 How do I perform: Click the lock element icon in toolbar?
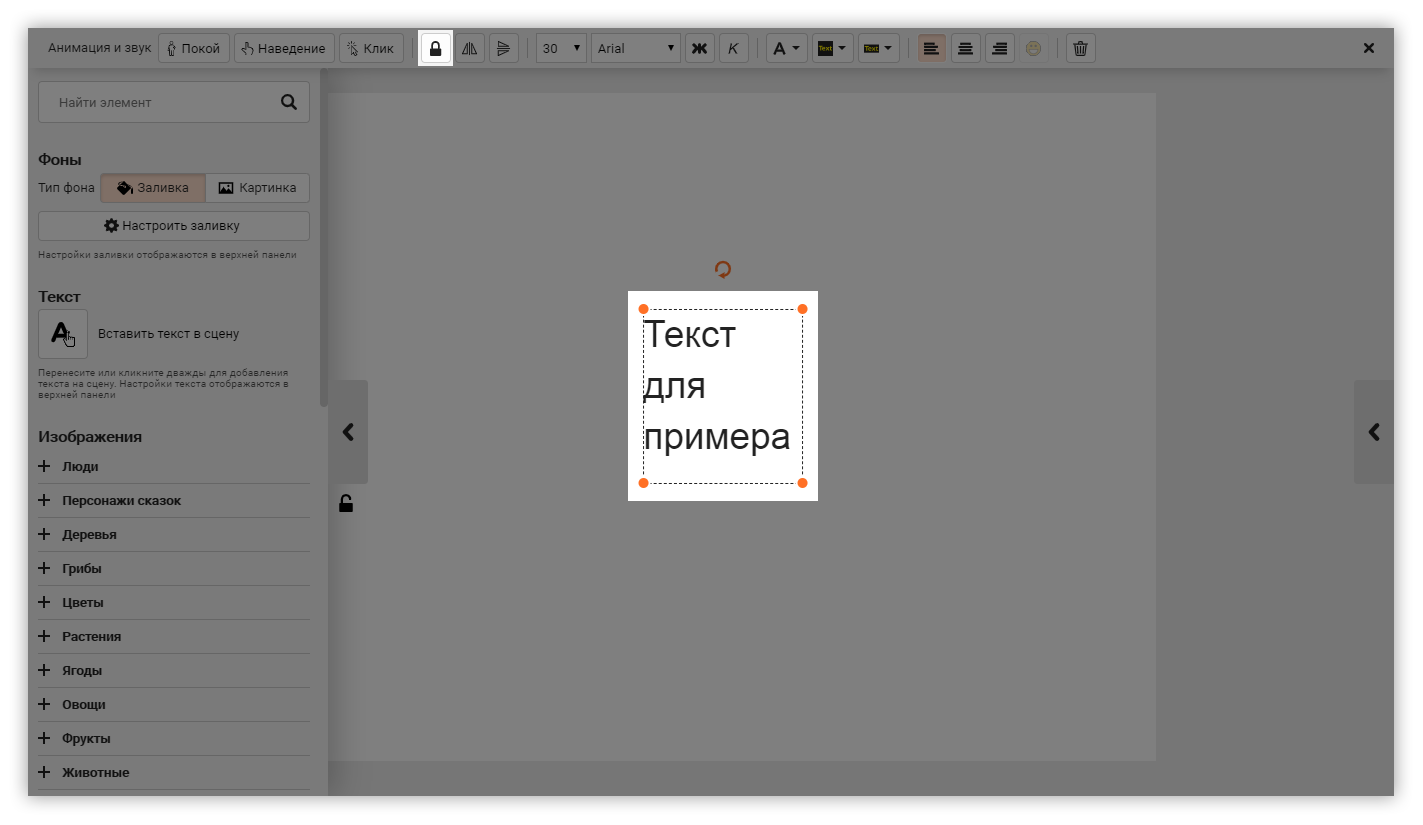click(x=435, y=48)
